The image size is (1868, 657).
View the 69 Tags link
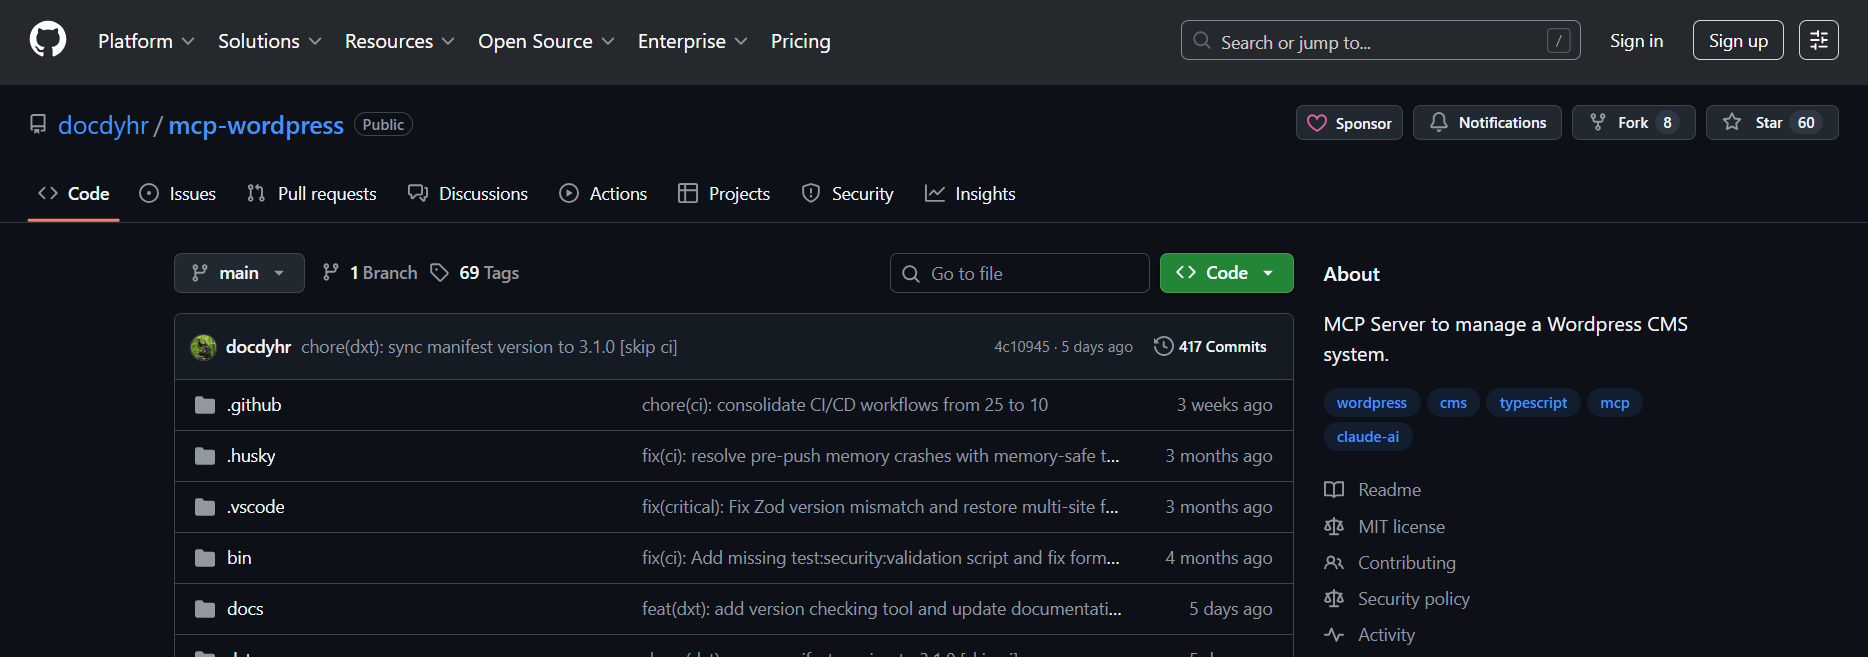(x=475, y=273)
